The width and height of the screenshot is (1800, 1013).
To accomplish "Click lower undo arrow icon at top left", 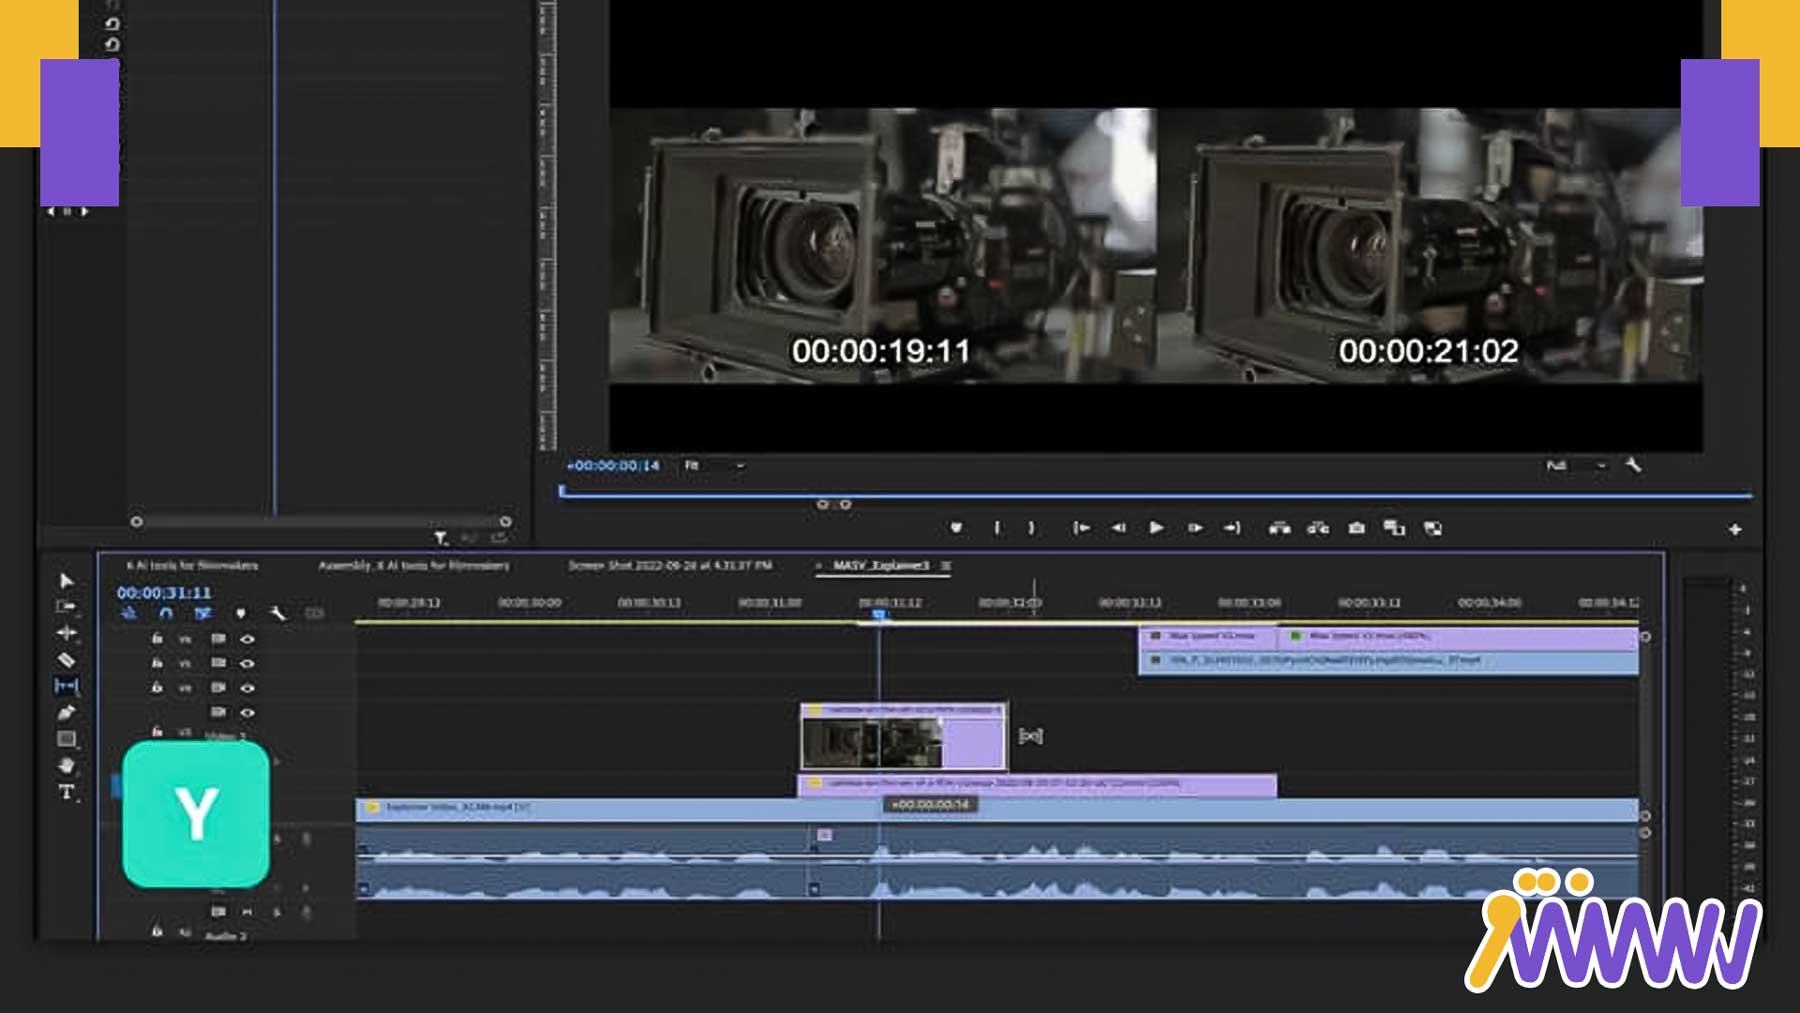I will pyautogui.click(x=112, y=44).
